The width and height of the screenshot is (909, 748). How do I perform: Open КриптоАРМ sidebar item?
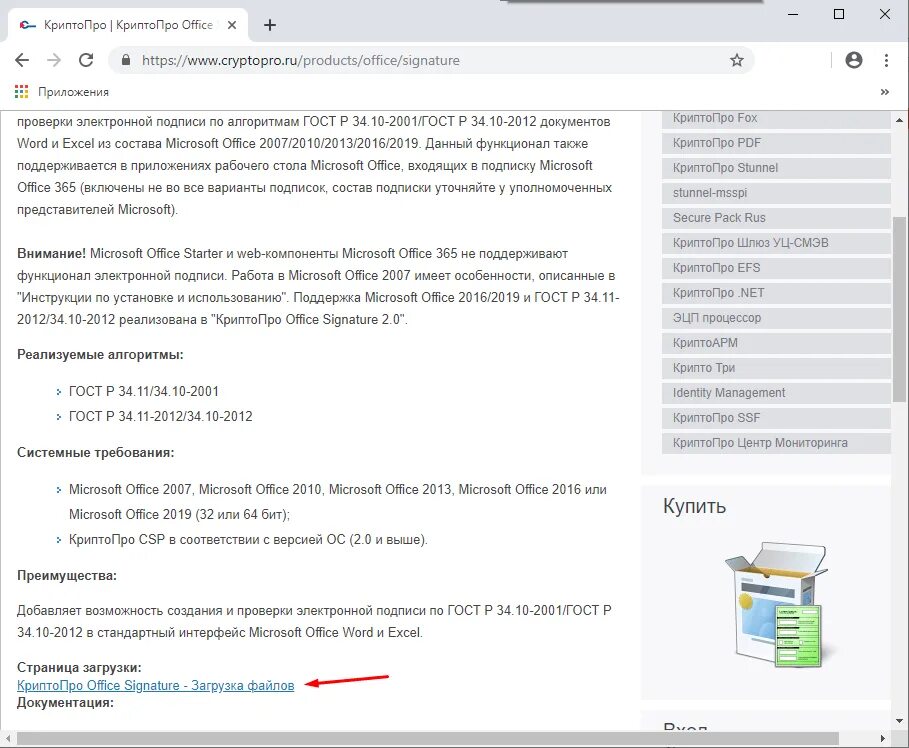click(x=776, y=343)
